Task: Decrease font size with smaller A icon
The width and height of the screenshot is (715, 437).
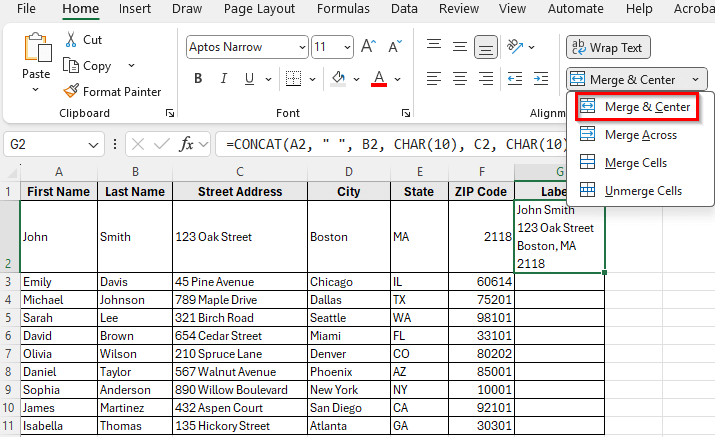Action: [391, 47]
